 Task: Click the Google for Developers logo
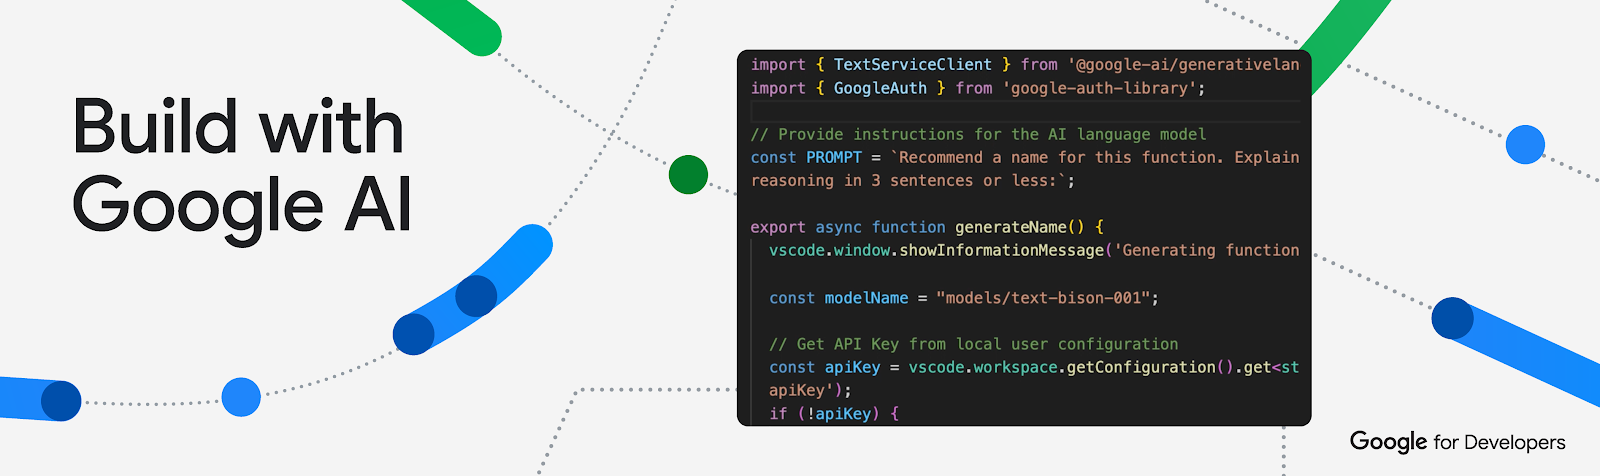[x=1457, y=442]
